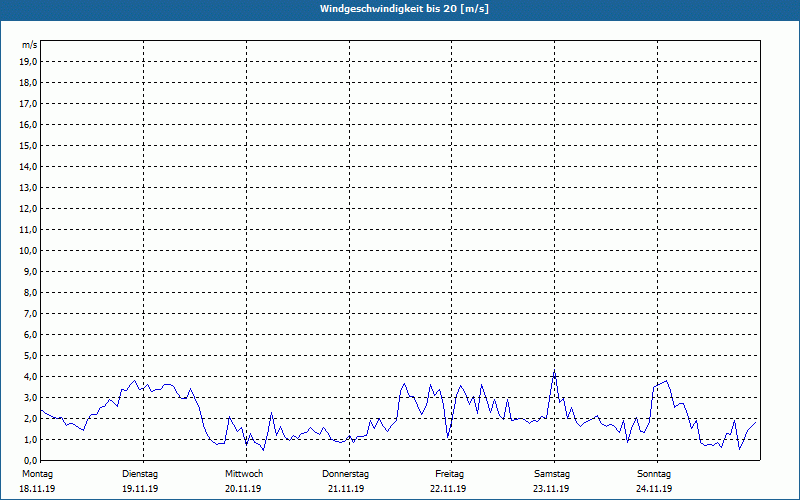Click the 5,0 y-axis label
The height and width of the screenshot is (500, 800).
(x=31, y=355)
